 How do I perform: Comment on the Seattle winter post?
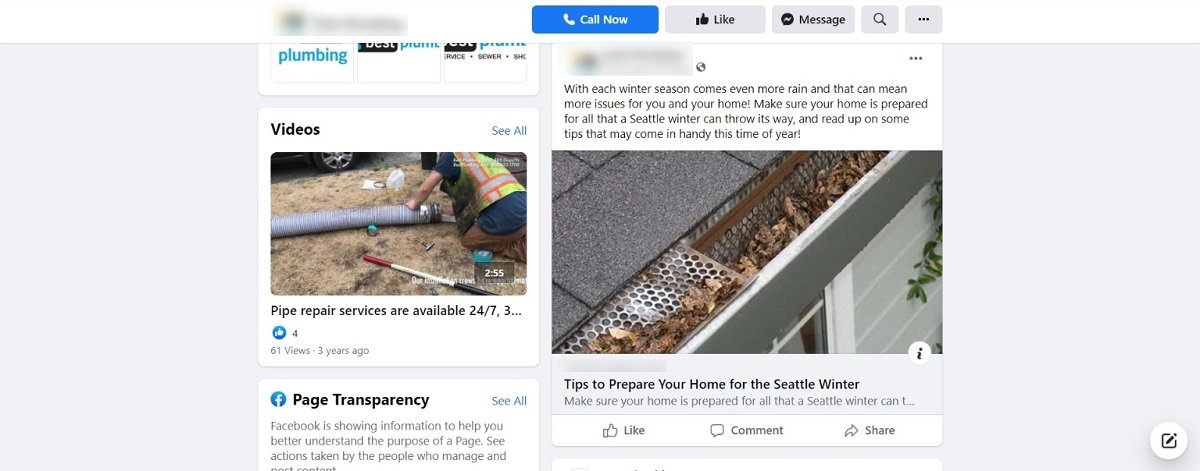point(746,430)
